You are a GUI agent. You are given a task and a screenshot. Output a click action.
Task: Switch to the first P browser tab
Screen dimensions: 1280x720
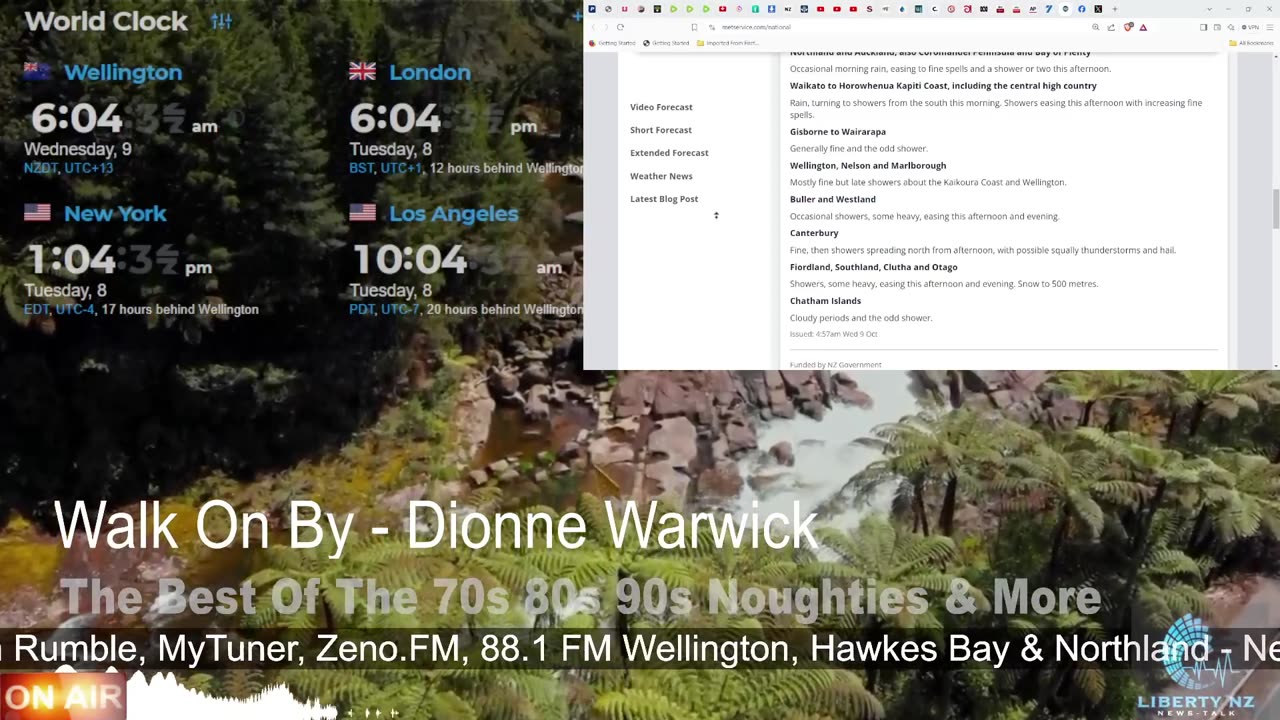591,9
